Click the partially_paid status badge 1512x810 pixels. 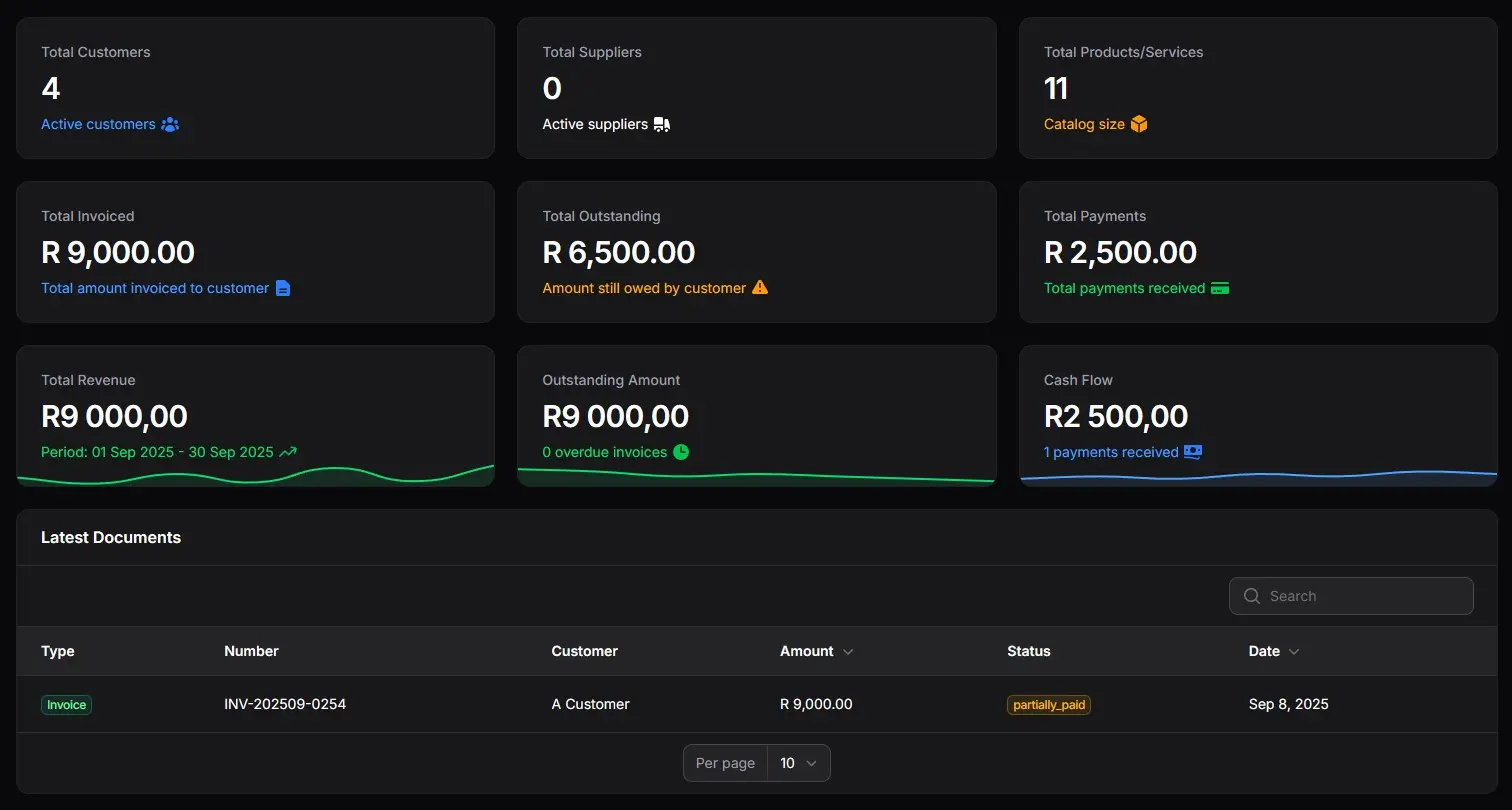[1048, 704]
